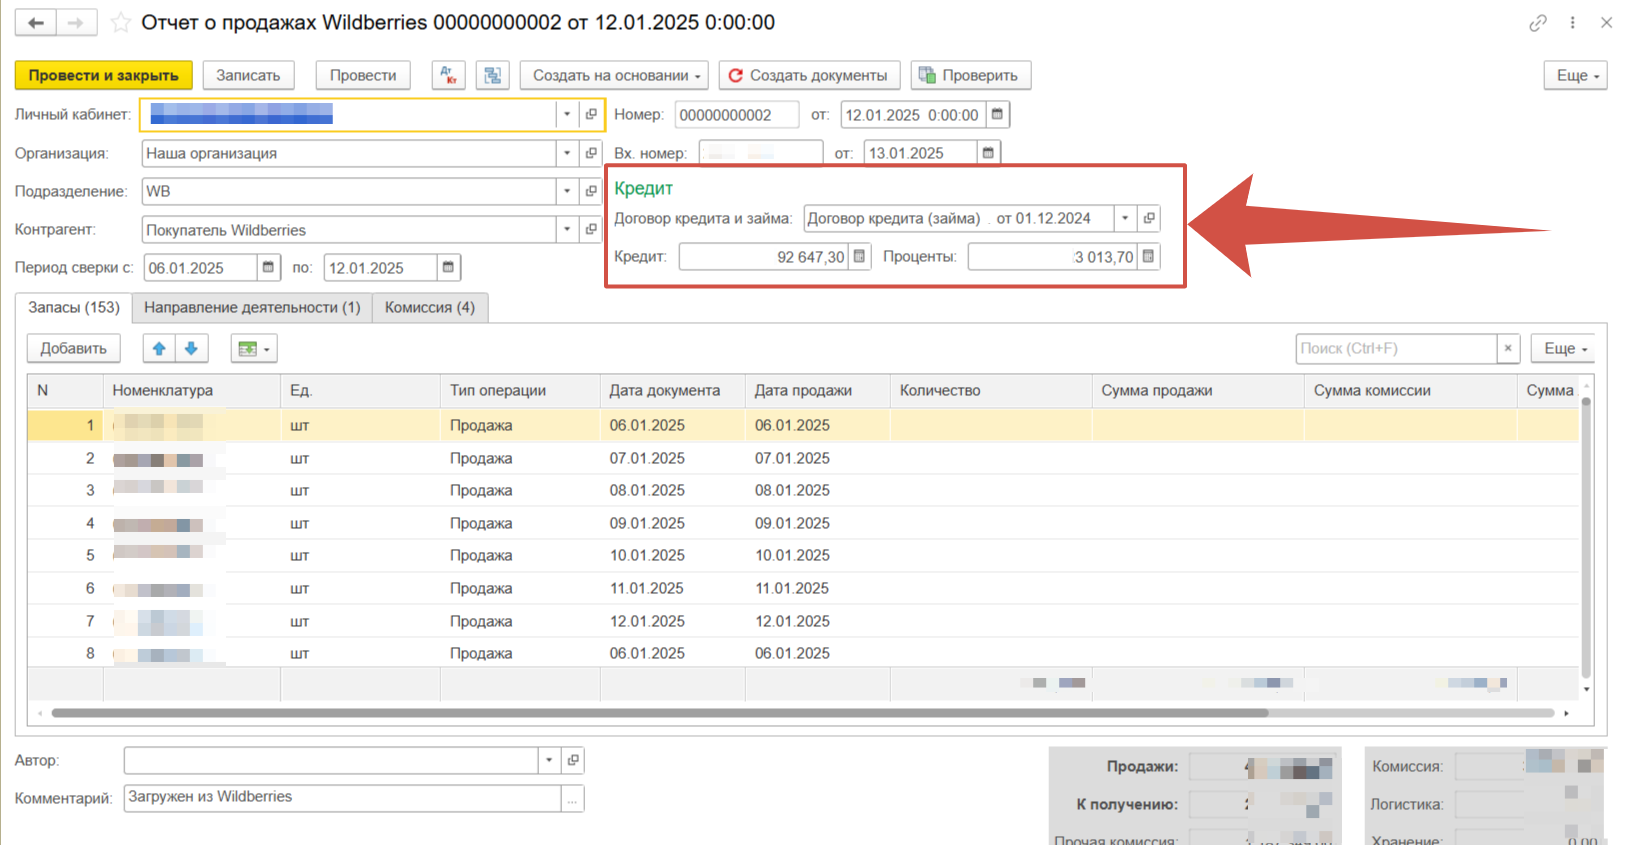
Task: Click the Провести button
Action: (x=363, y=75)
